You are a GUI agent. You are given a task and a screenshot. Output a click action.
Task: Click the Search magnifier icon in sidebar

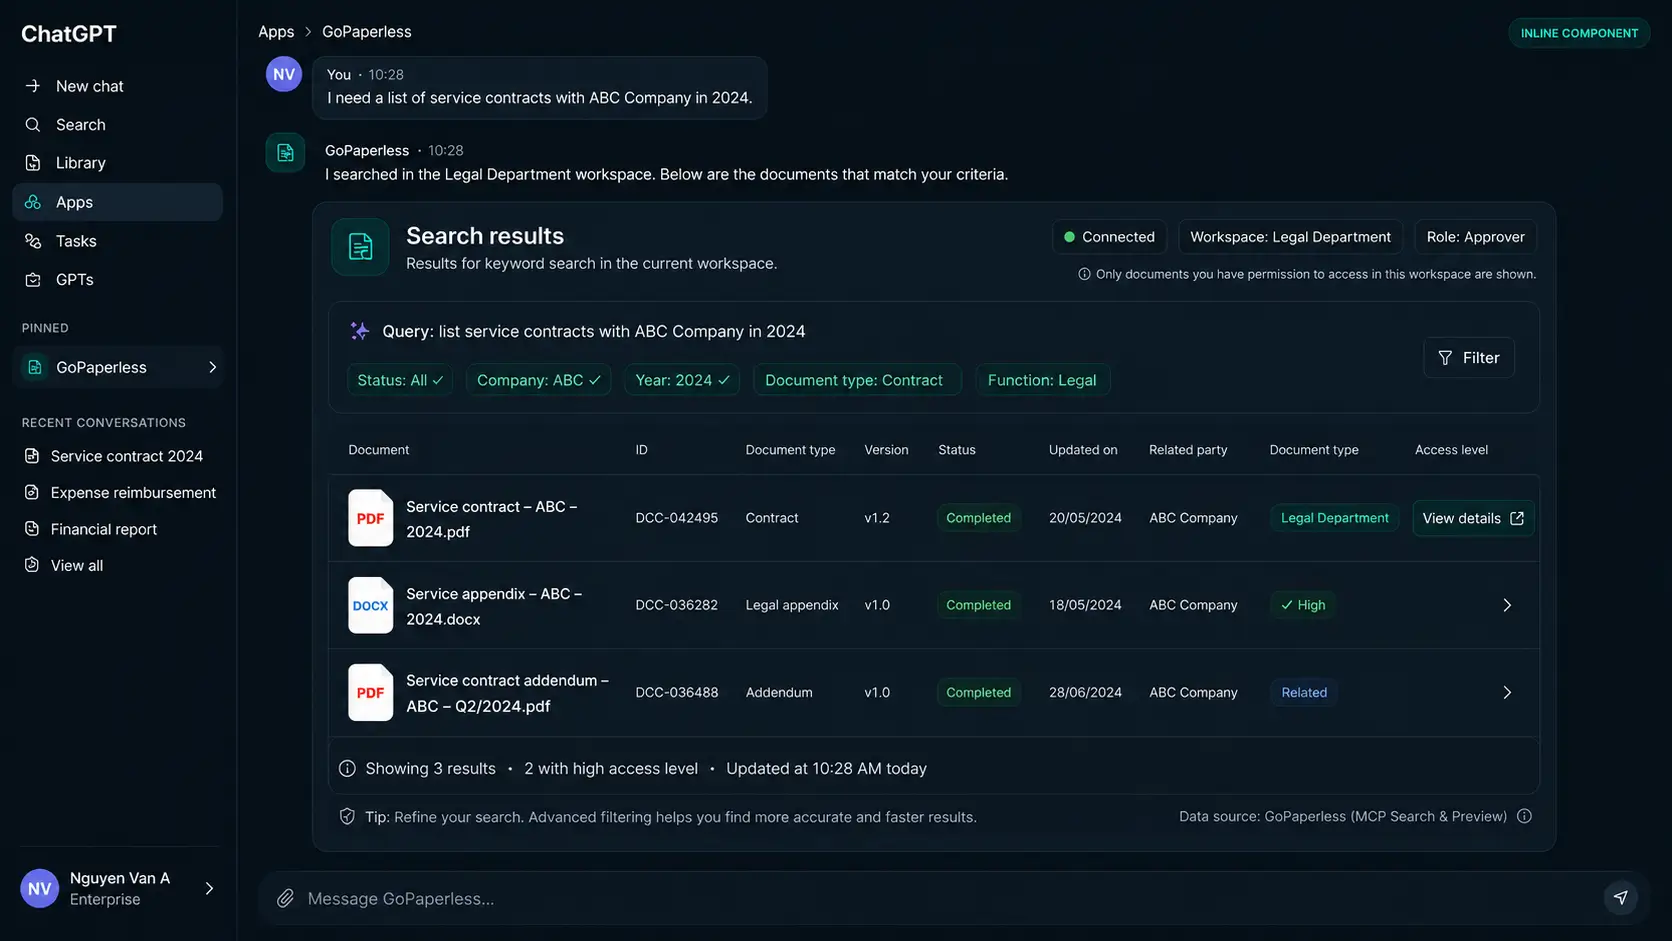coord(33,125)
